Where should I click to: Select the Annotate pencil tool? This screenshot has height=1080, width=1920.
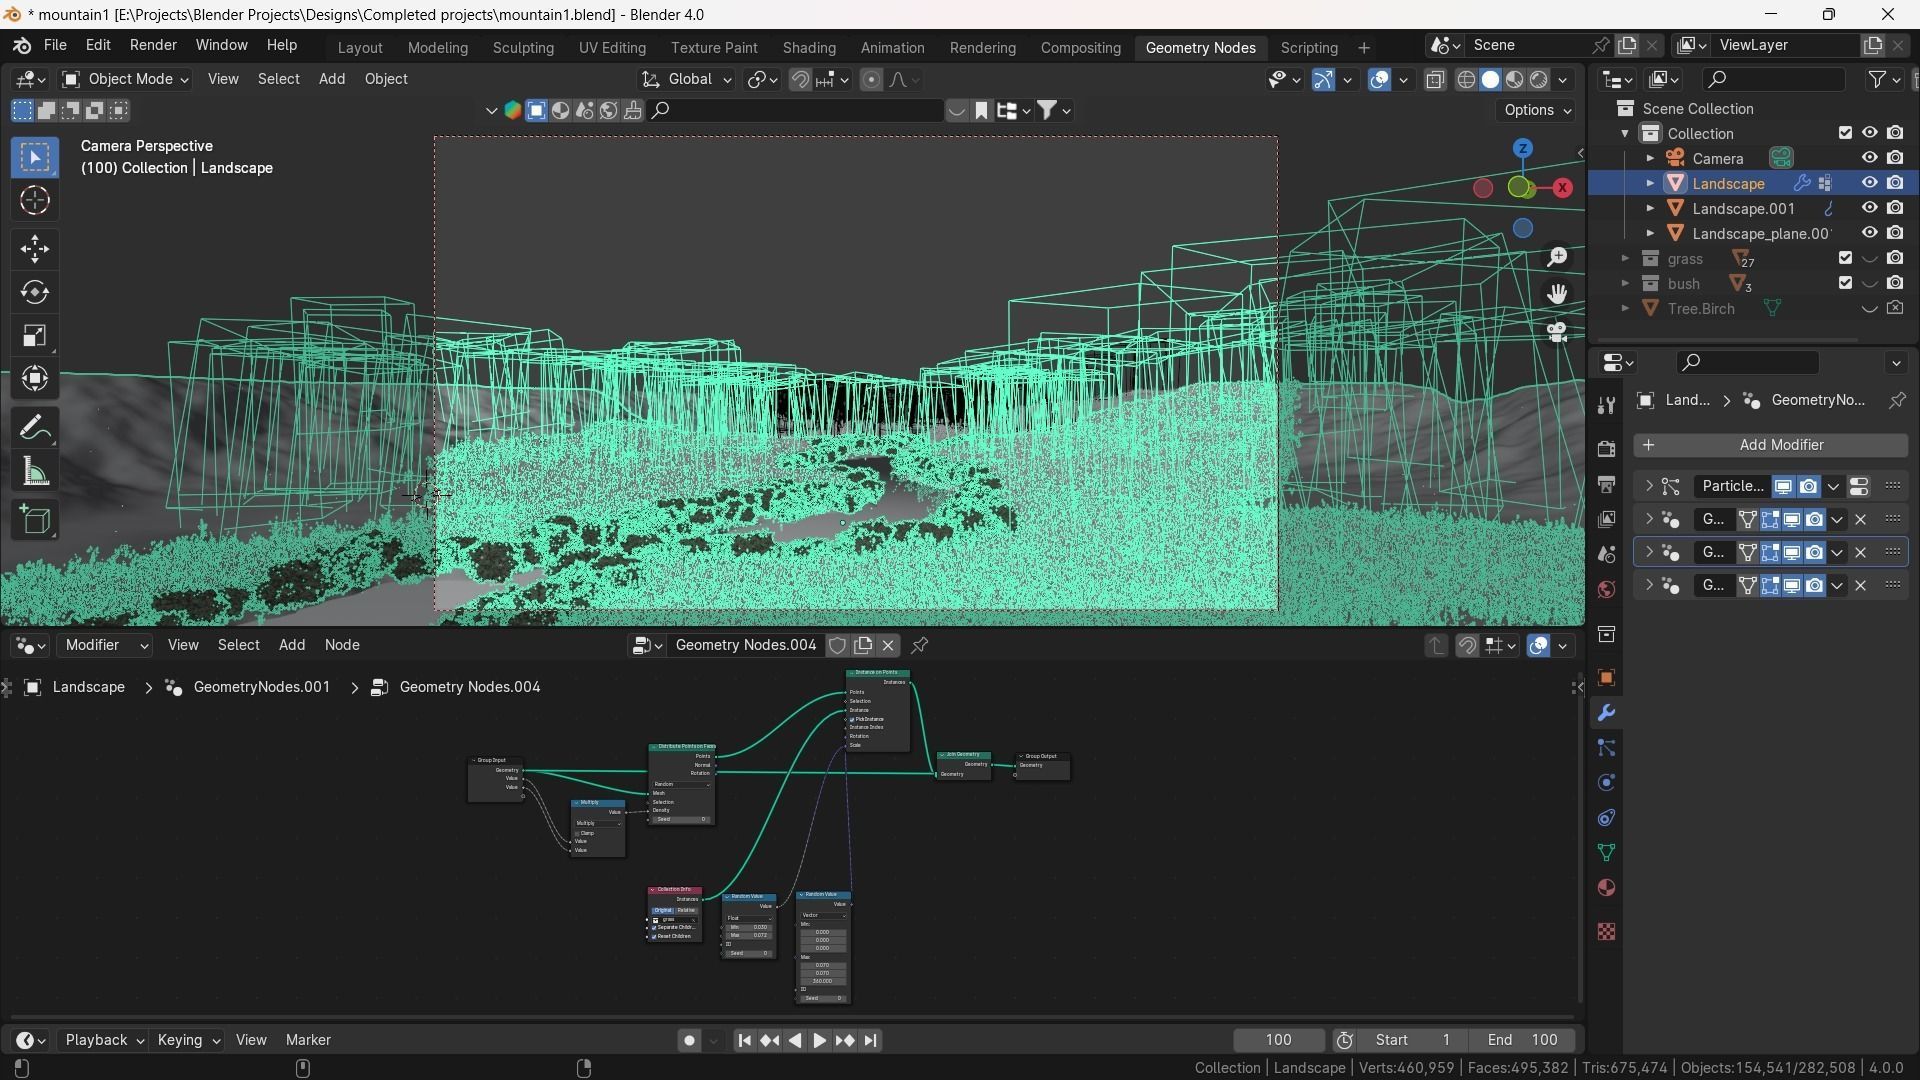coord(35,428)
